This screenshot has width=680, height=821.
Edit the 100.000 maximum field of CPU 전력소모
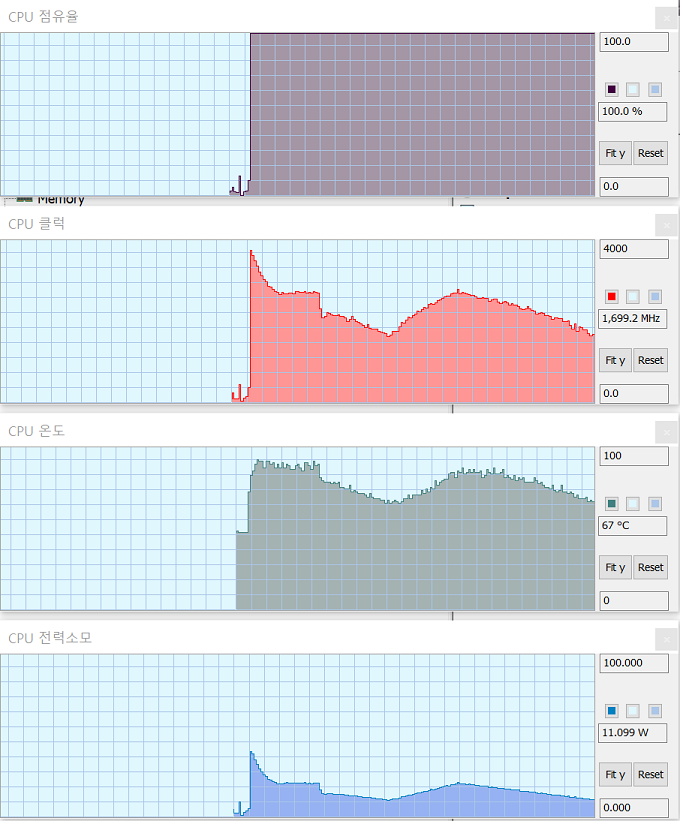click(x=634, y=663)
